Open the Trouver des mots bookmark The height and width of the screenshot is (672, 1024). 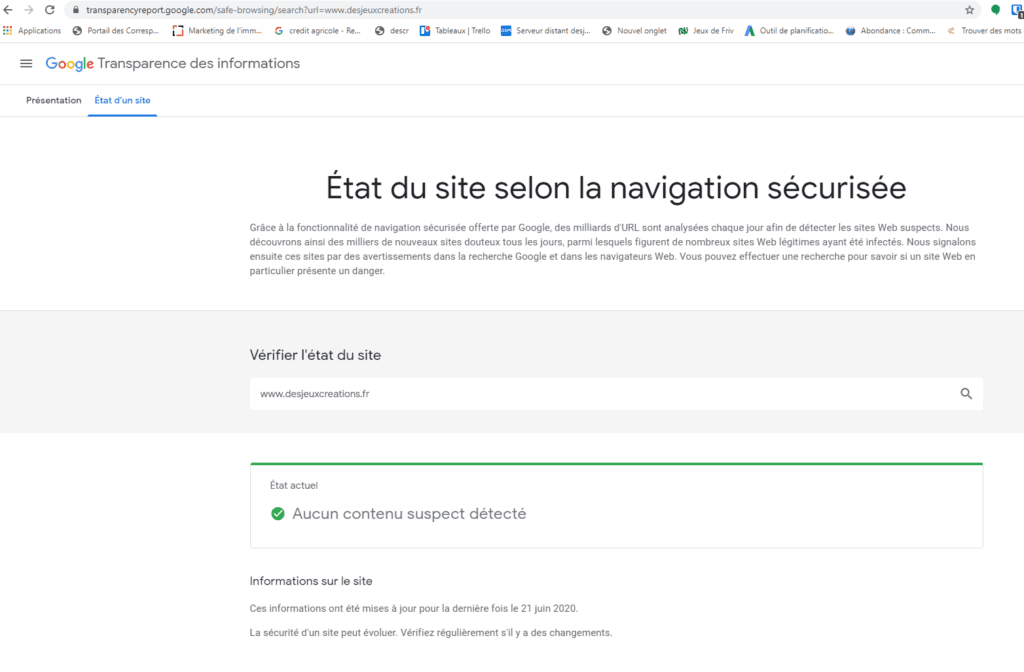point(984,31)
